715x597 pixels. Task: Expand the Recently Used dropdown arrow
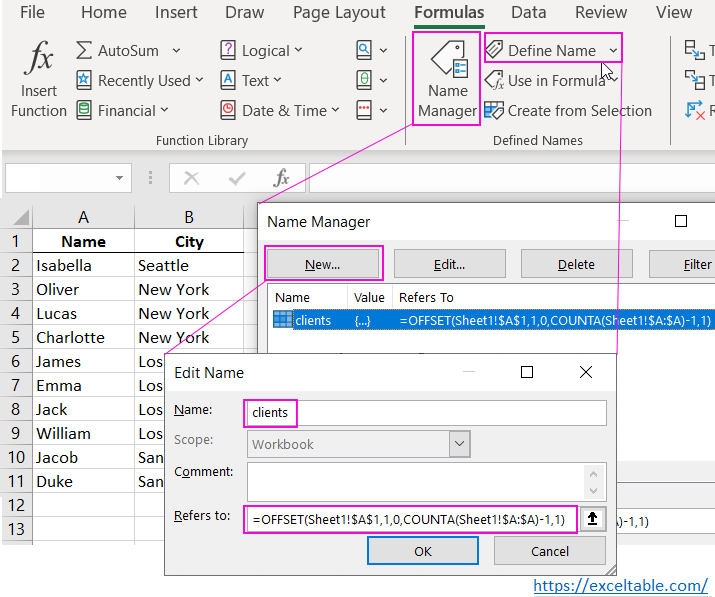[199, 80]
